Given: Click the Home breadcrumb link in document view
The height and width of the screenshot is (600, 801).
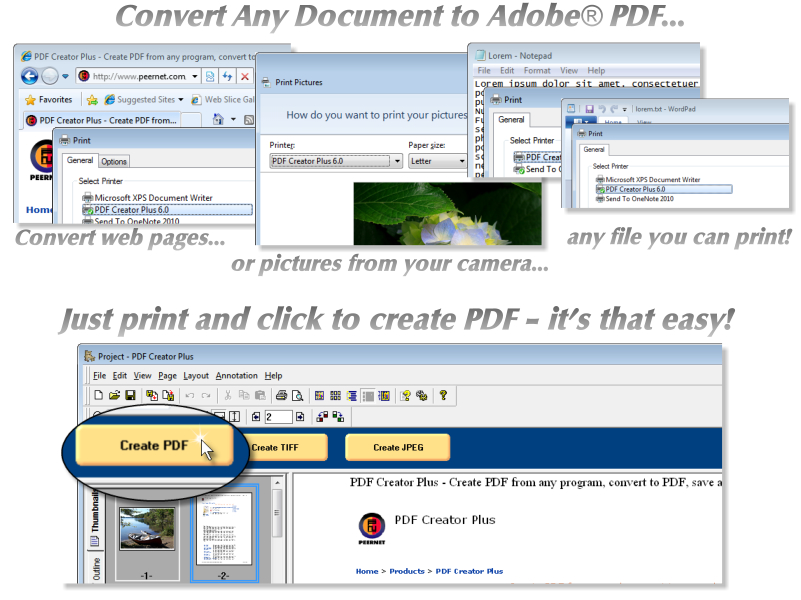Looking at the screenshot, I should pyautogui.click(x=367, y=571).
